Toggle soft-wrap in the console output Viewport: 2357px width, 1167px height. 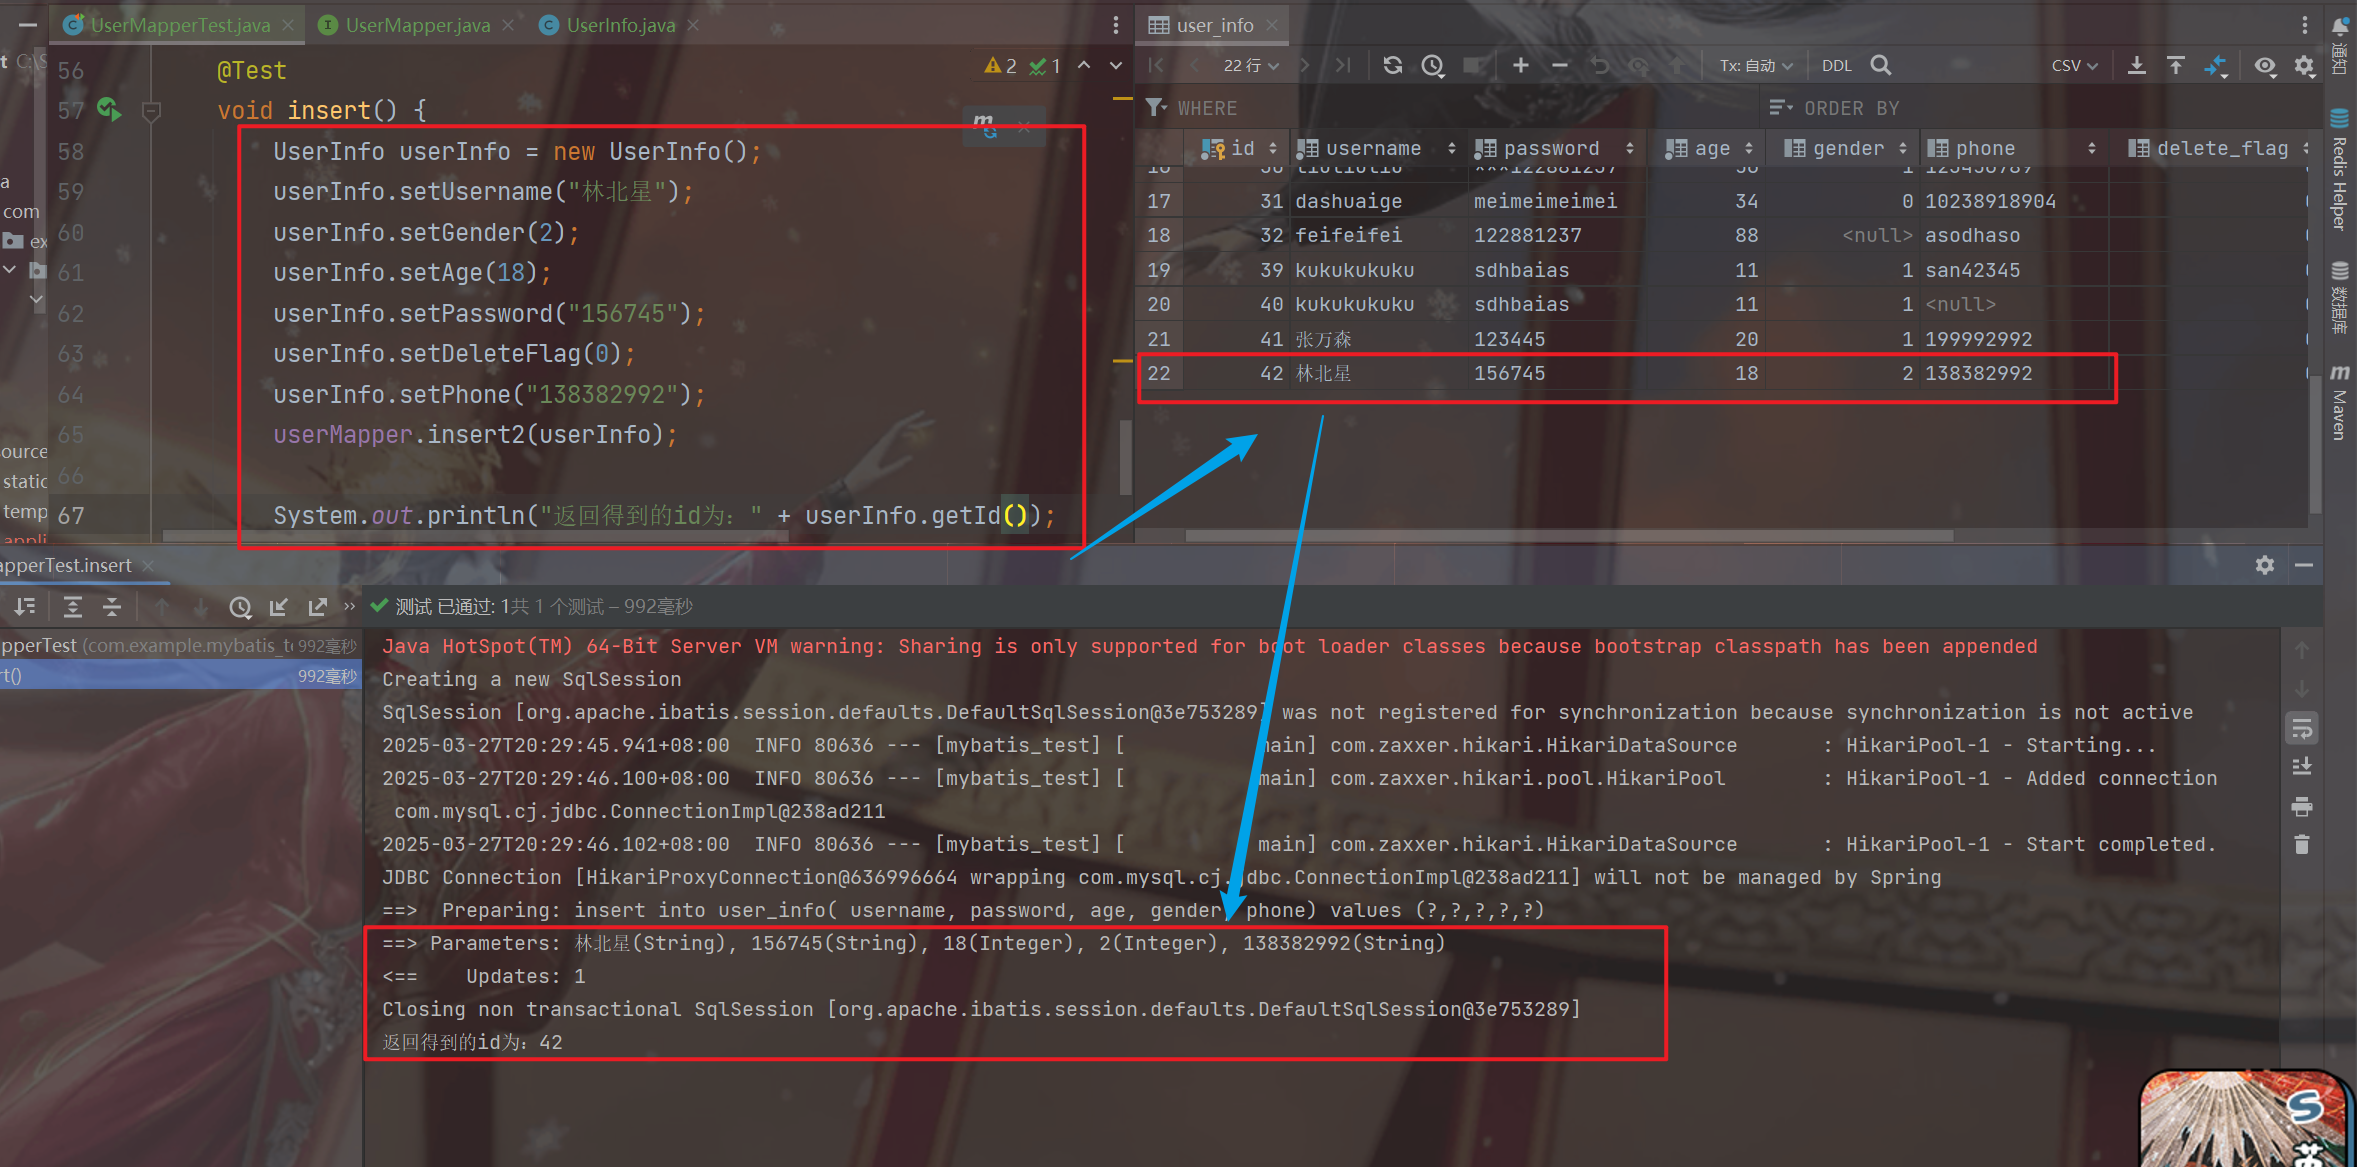click(x=2302, y=728)
